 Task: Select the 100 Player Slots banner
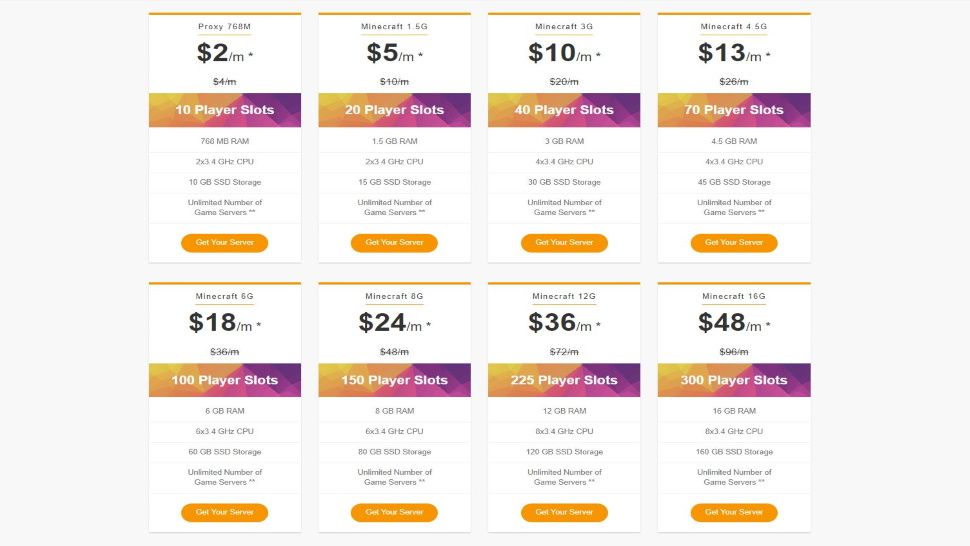[225, 380]
